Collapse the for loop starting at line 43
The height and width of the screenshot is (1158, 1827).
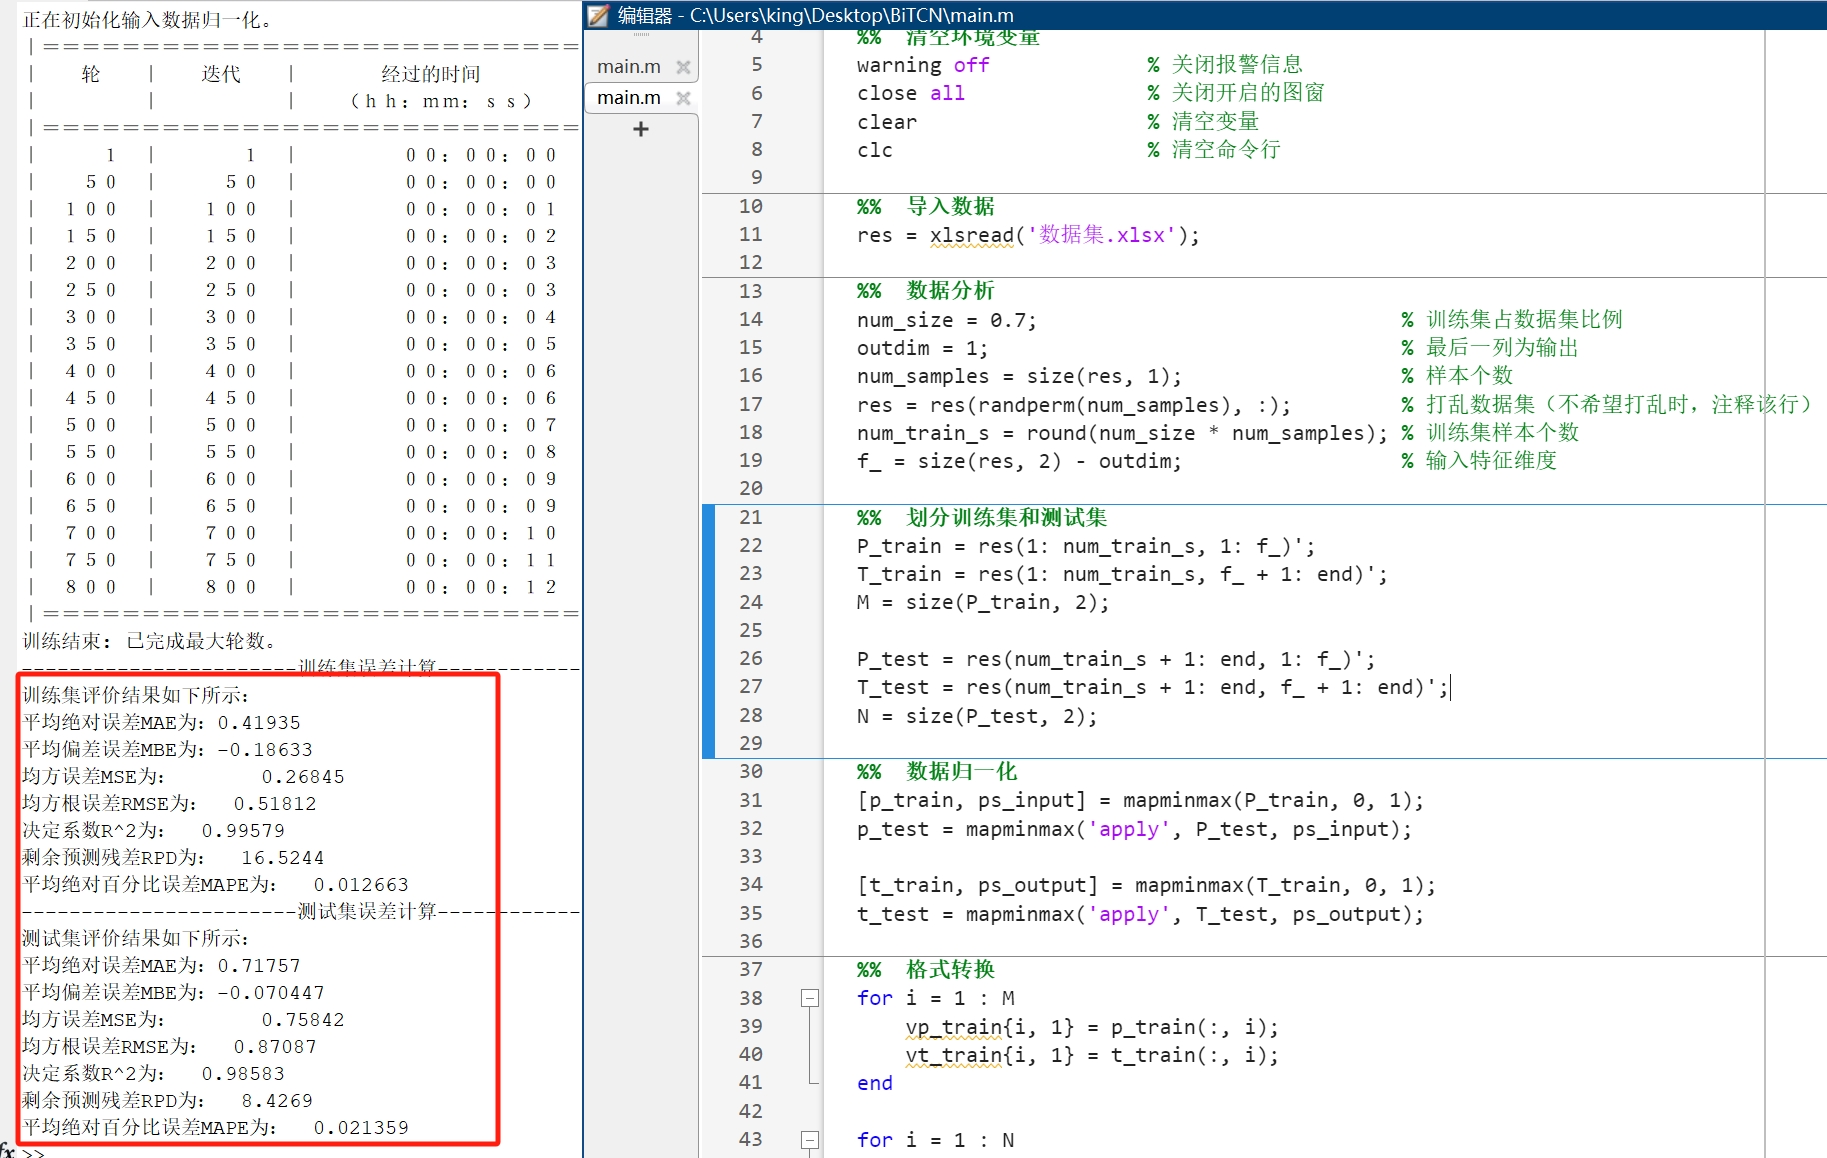point(810,1139)
